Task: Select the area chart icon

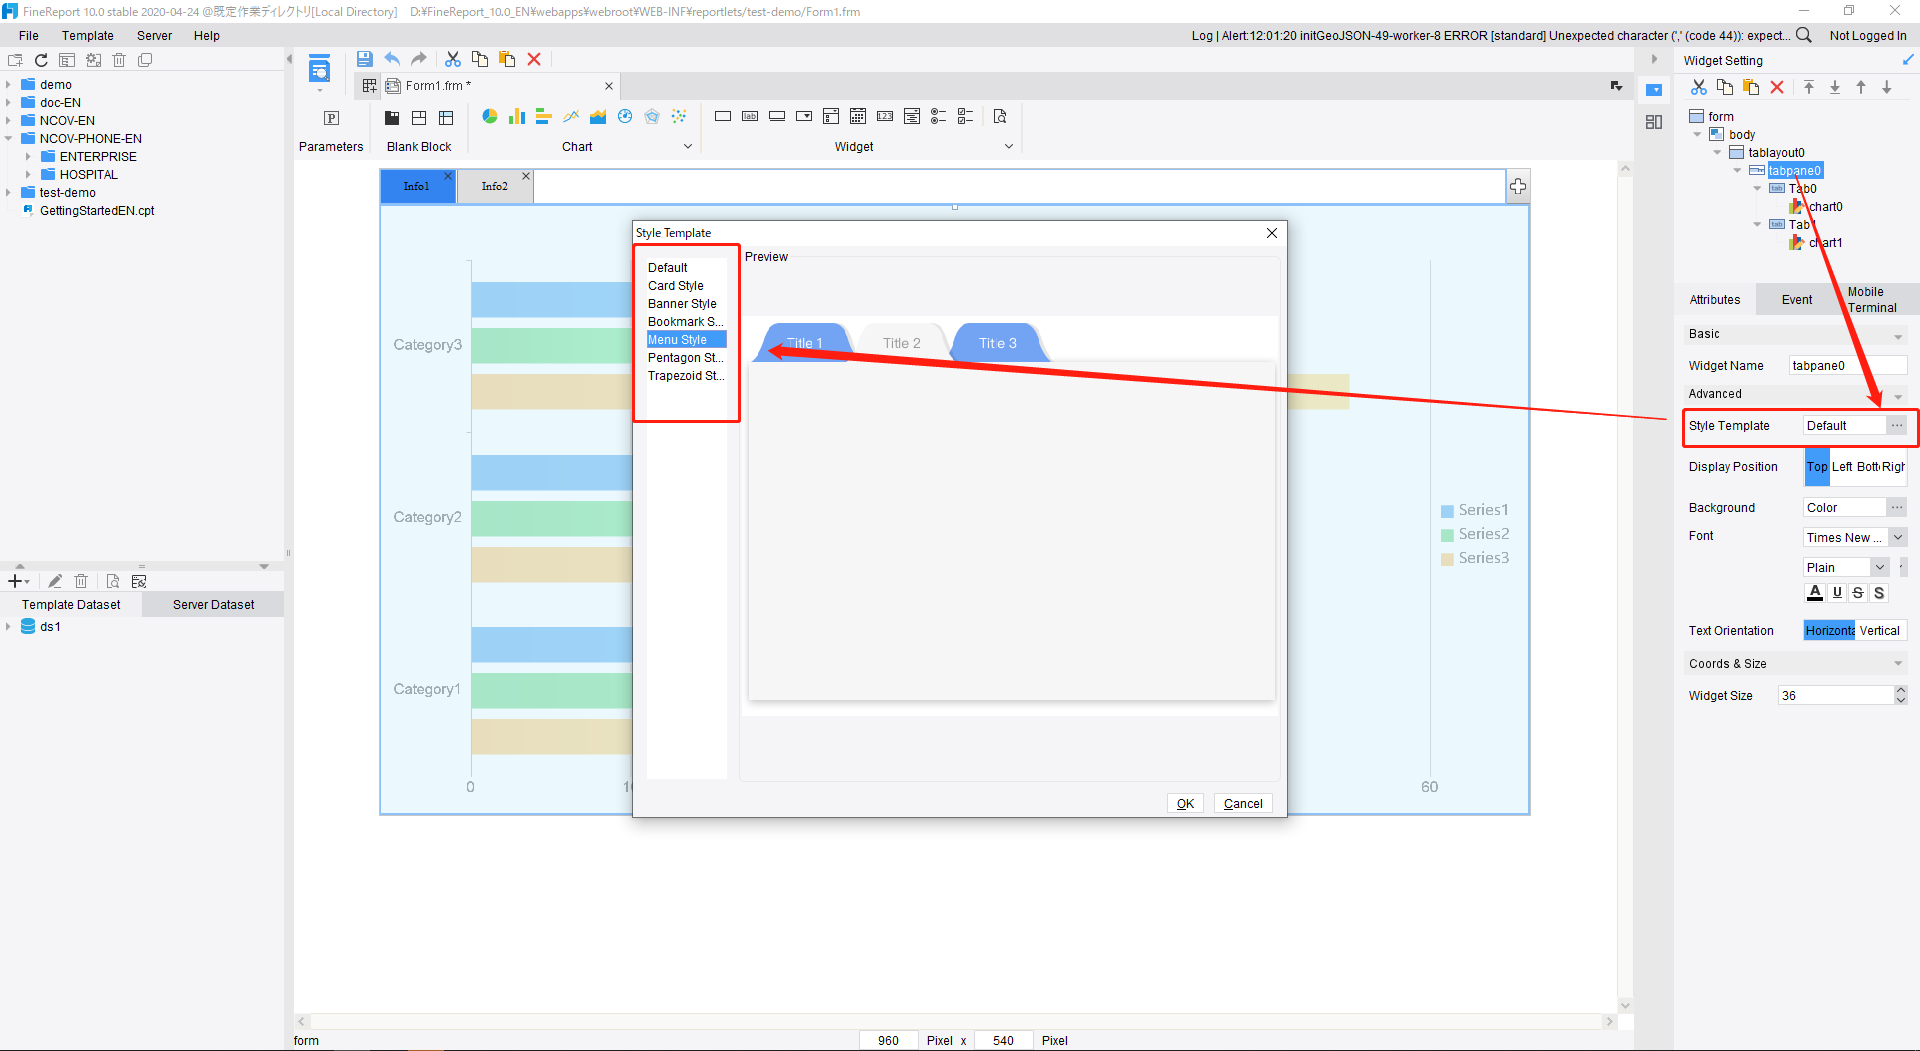Action: click(598, 117)
